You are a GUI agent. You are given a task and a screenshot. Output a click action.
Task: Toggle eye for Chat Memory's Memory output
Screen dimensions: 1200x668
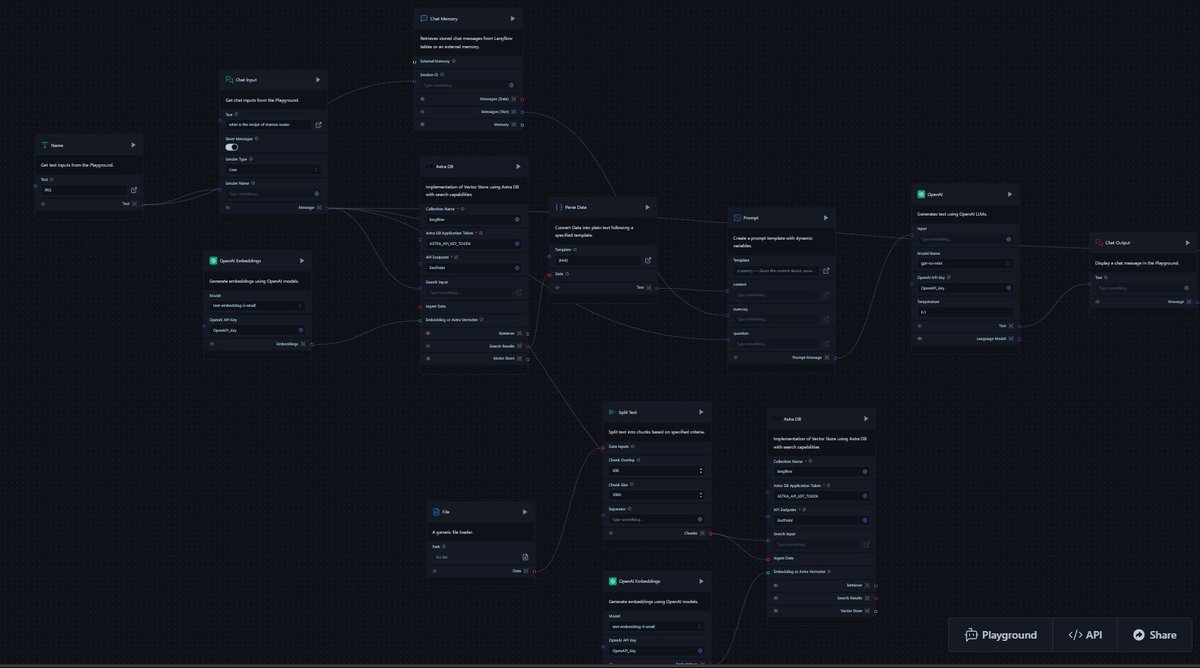click(x=422, y=124)
